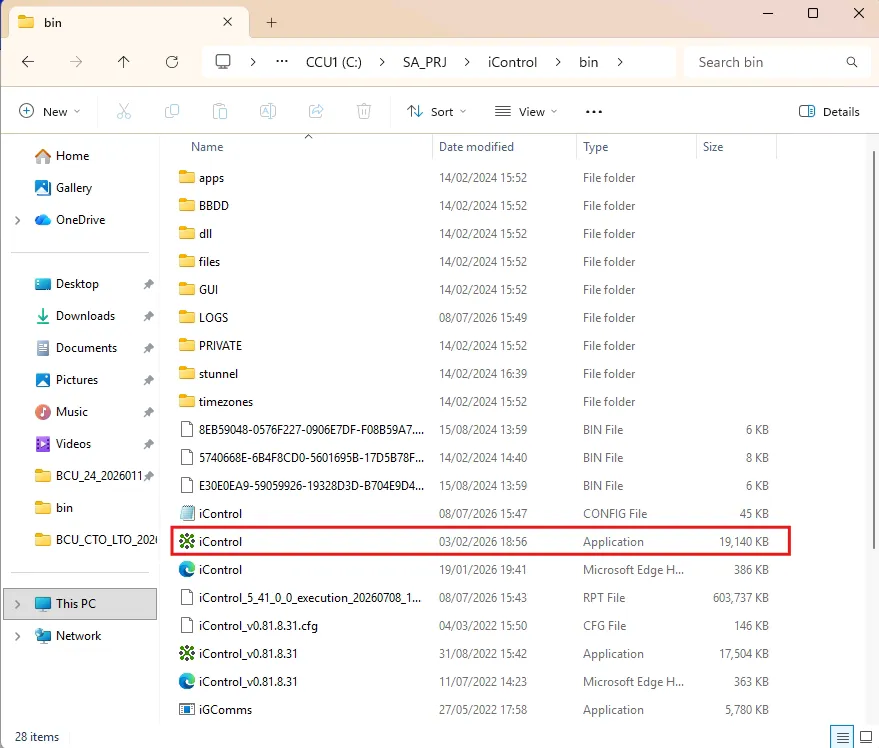879x748 pixels.
Task: Select the stunnel folder
Action: coord(474,374)
